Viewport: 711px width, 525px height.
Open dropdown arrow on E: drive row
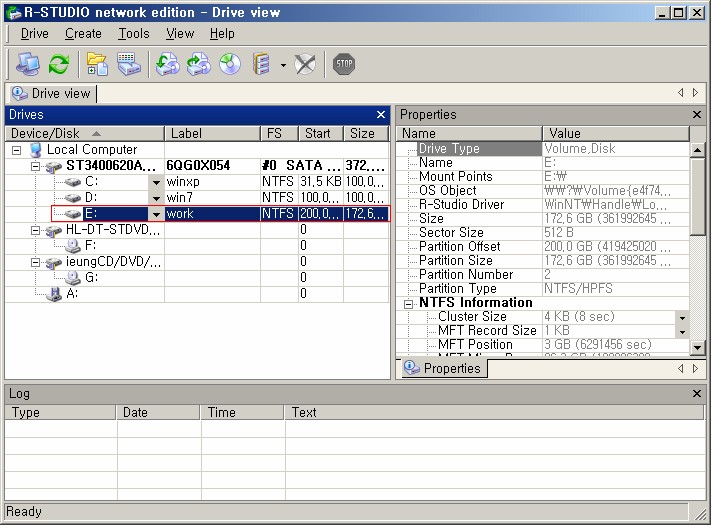coord(156,214)
